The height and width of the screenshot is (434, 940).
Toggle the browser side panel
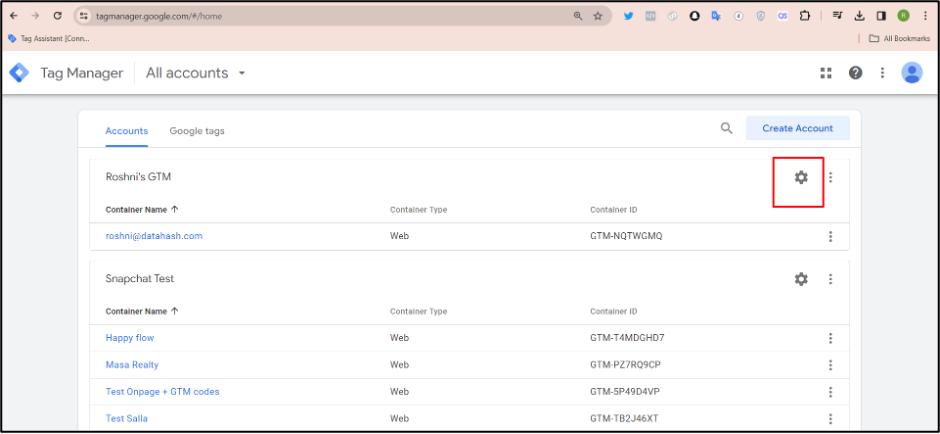(x=881, y=16)
